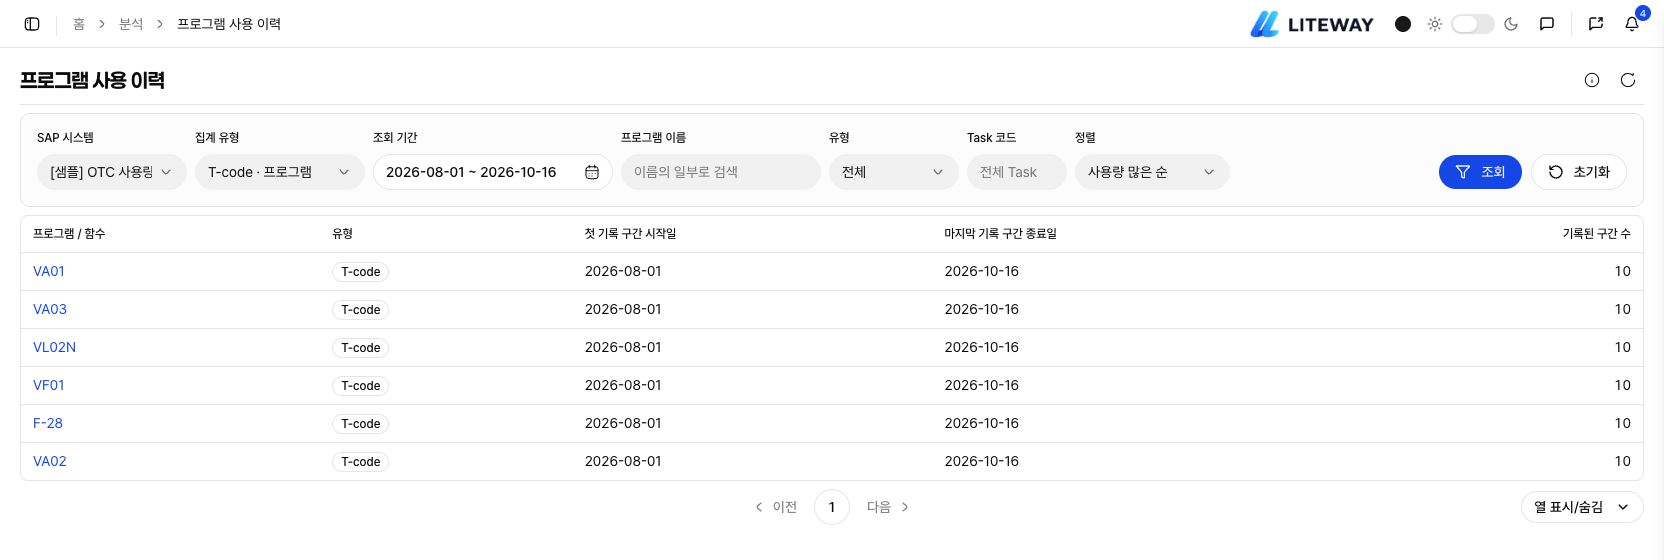The width and height of the screenshot is (1664, 560).
Task: Click the moon dark-mode icon
Action: pyautogui.click(x=1511, y=24)
